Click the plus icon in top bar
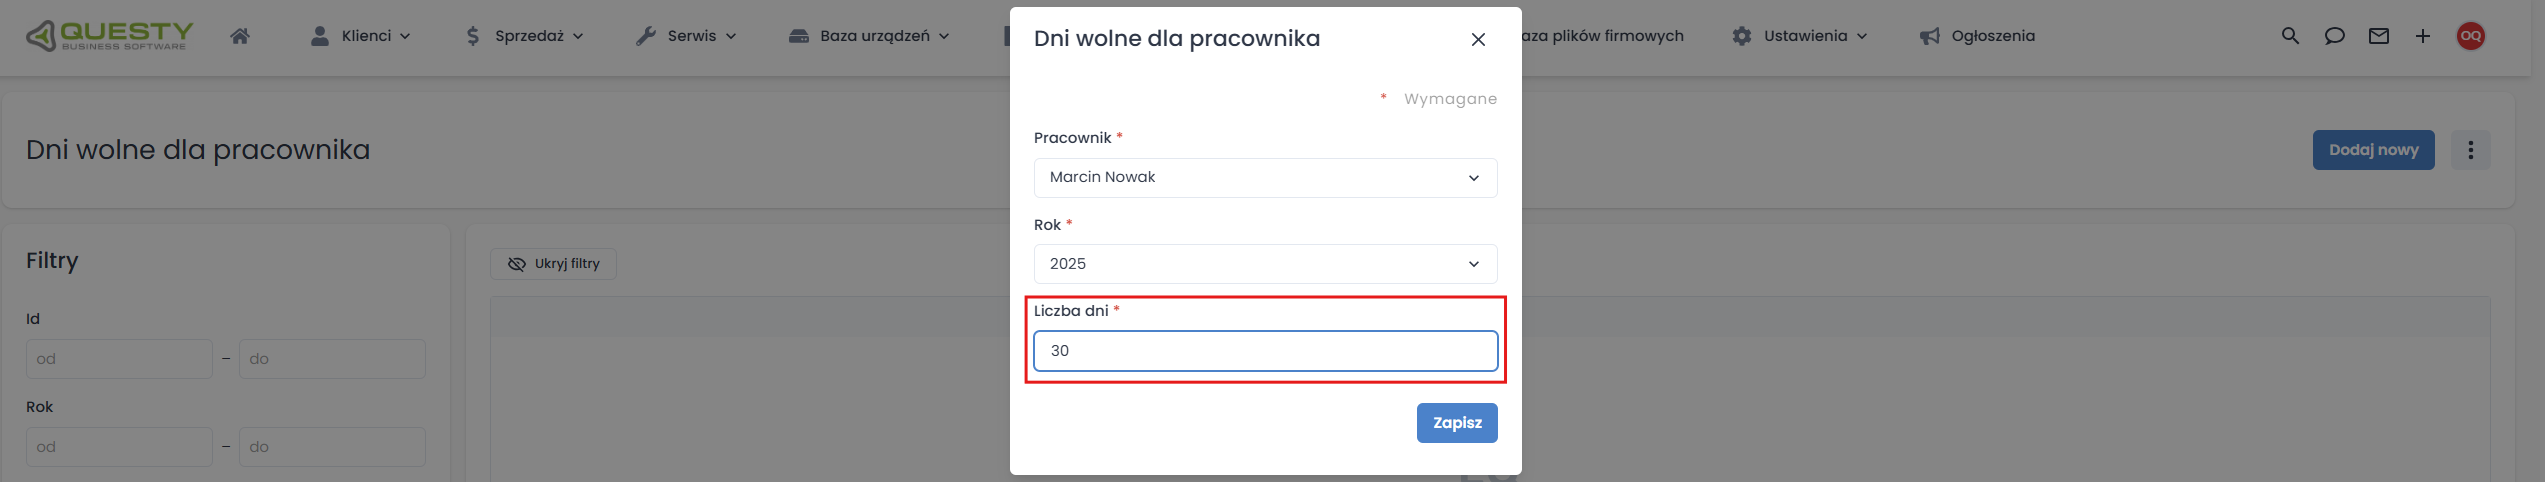The image size is (2545, 482). tap(2423, 36)
